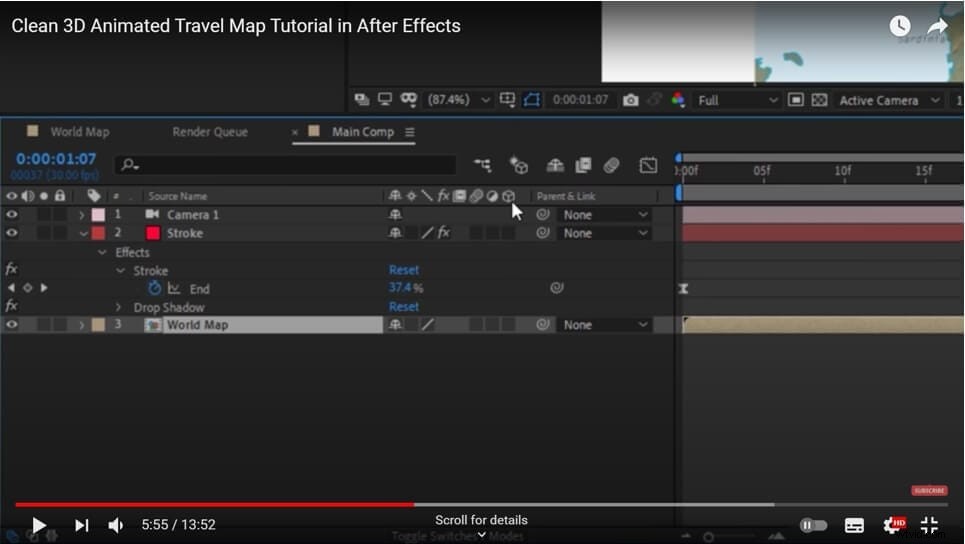This screenshot has height=544, width=965.
Task: Toggle the Stroke layer shy switch
Action: tap(395, 233)
